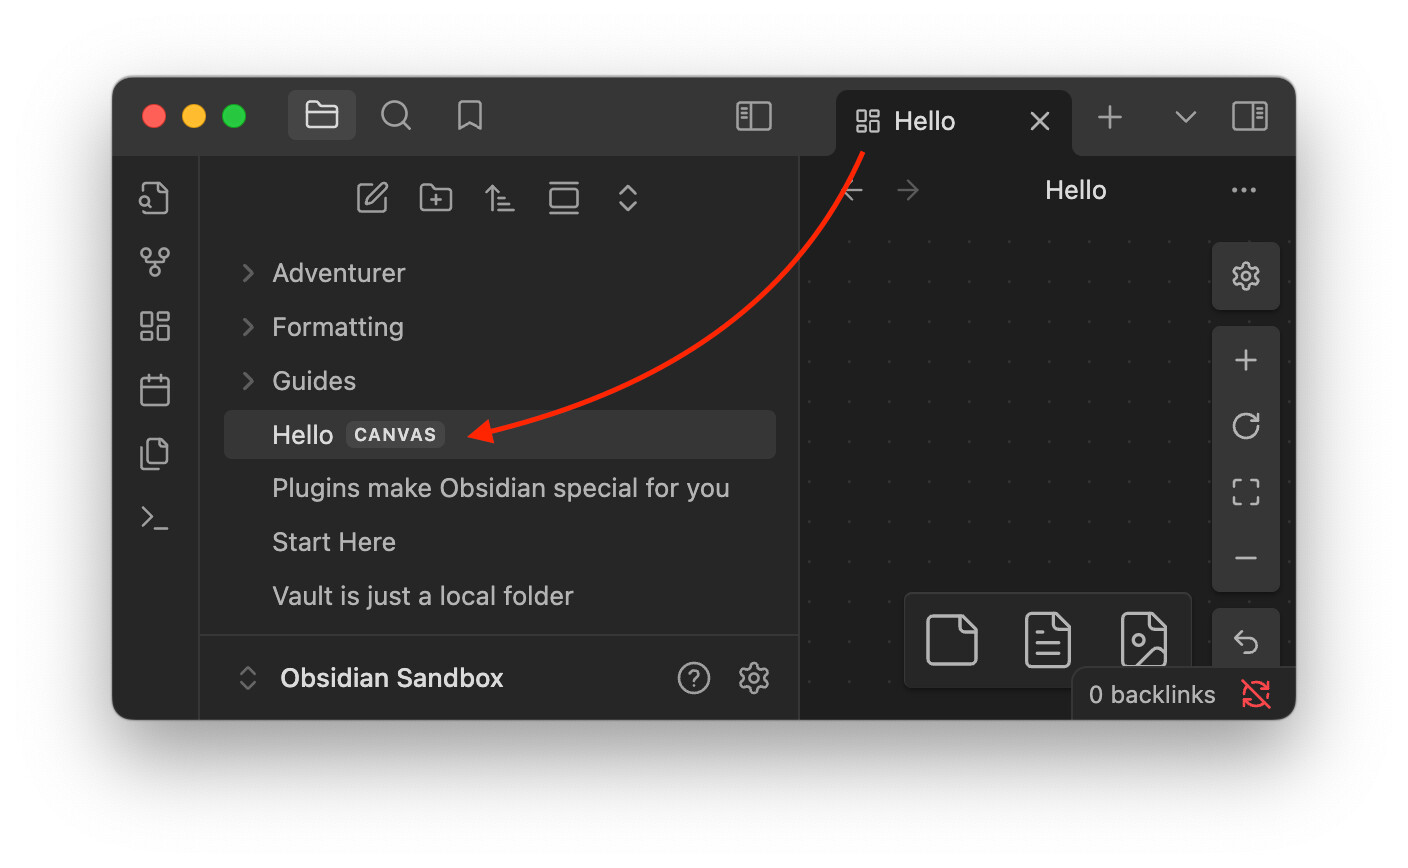Open today's daily note calendar icon
The height and width of the screenshot is (868, 1408).
pyautogui.click(x=155, y=390)
